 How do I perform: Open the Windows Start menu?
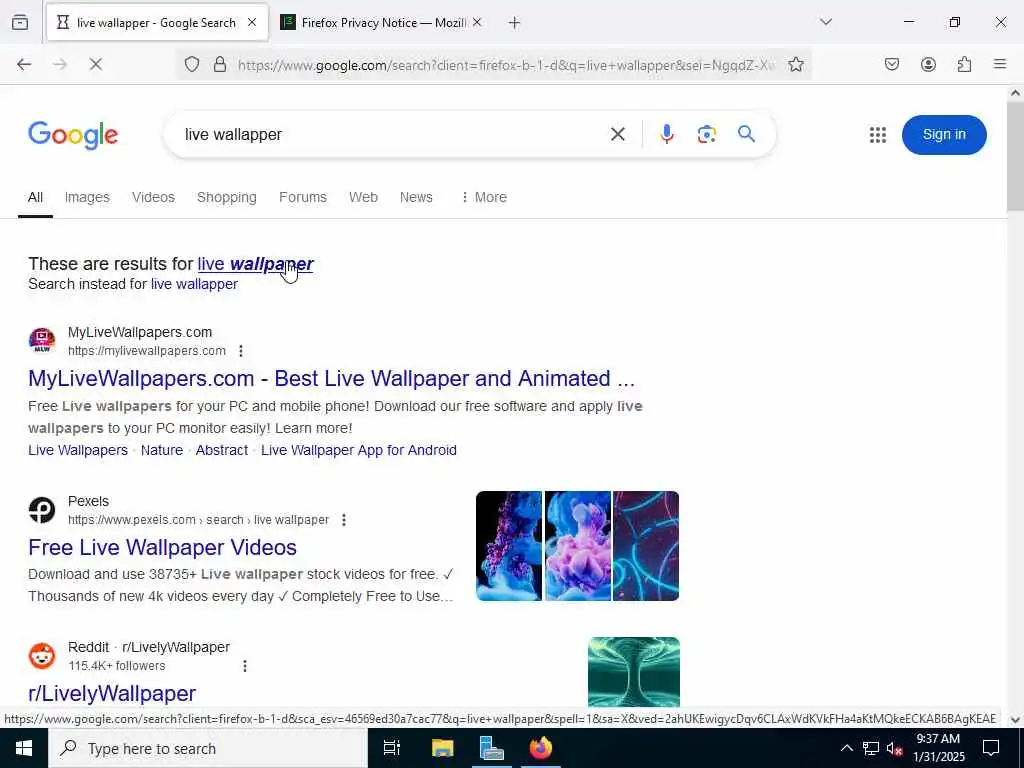click(x=24, y=748)
